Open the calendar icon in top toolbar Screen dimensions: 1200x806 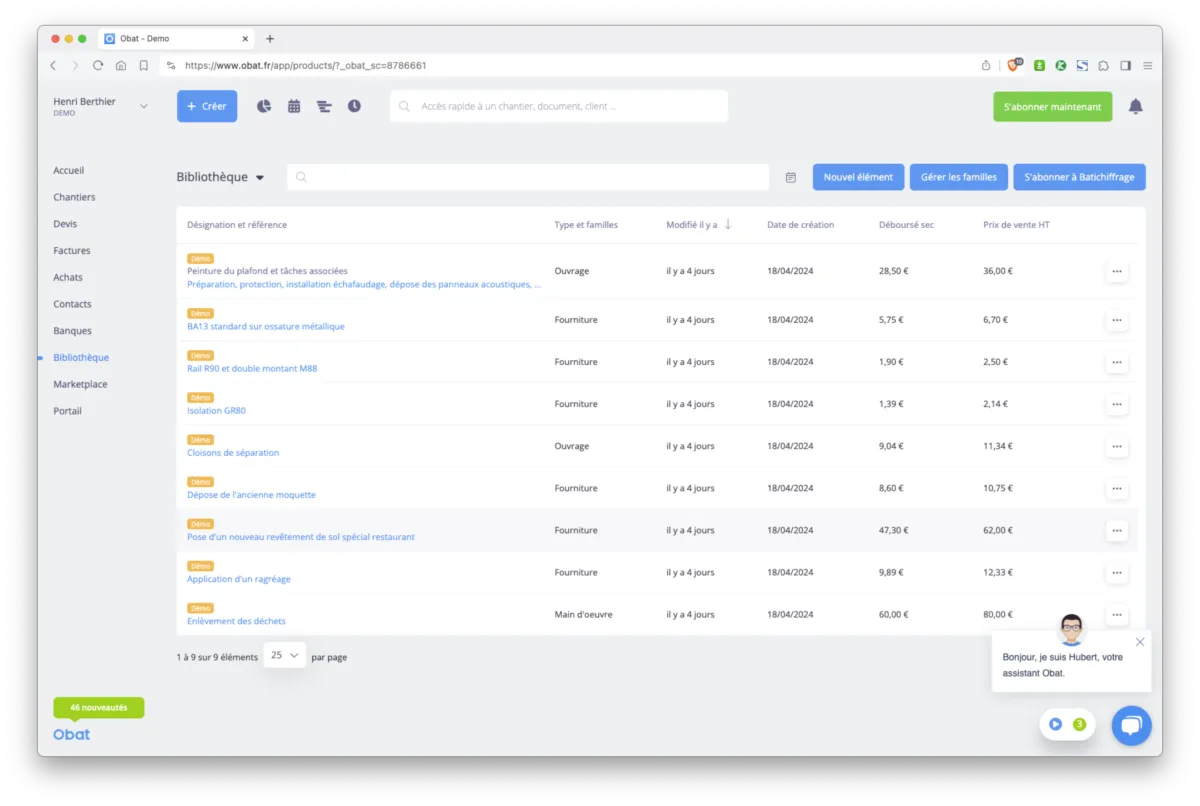click(294, 106)
